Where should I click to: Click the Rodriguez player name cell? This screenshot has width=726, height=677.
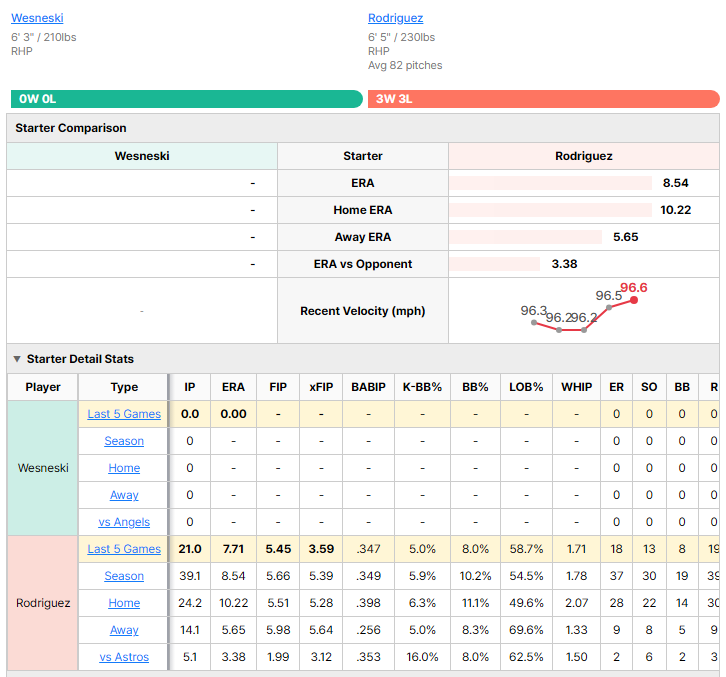(x=43, y=603)
